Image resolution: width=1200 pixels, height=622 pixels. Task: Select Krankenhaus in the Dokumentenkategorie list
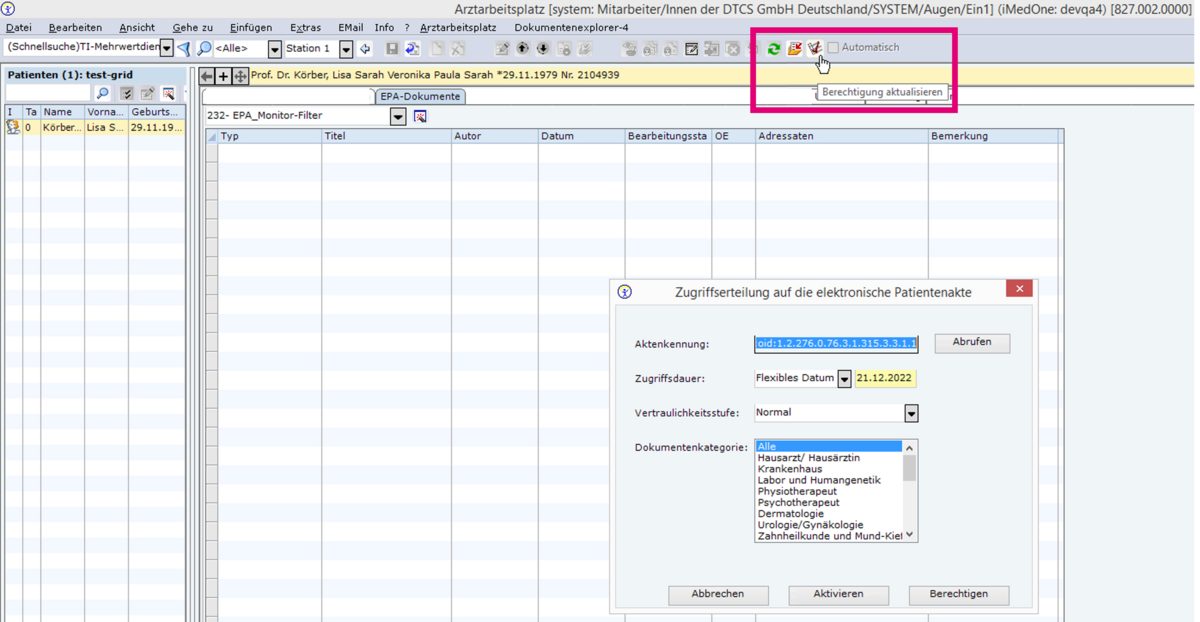click(x=790, y=469)
